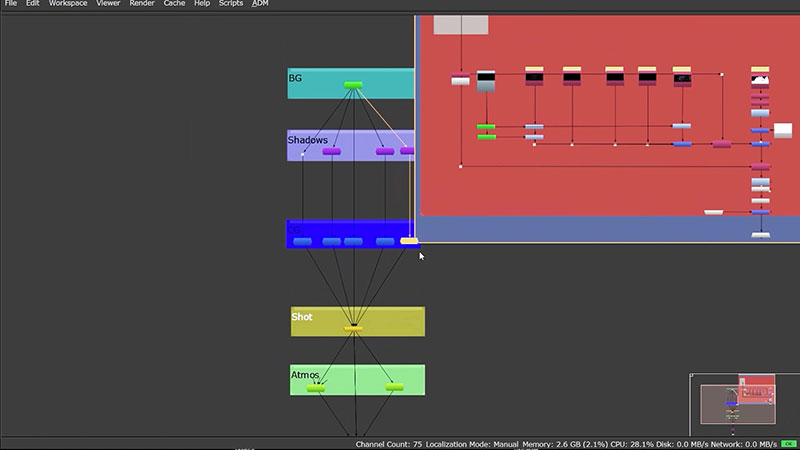This screenshot has height=450, width=800.
Task: Click the green OK status indicator
Action: (789, 444)
